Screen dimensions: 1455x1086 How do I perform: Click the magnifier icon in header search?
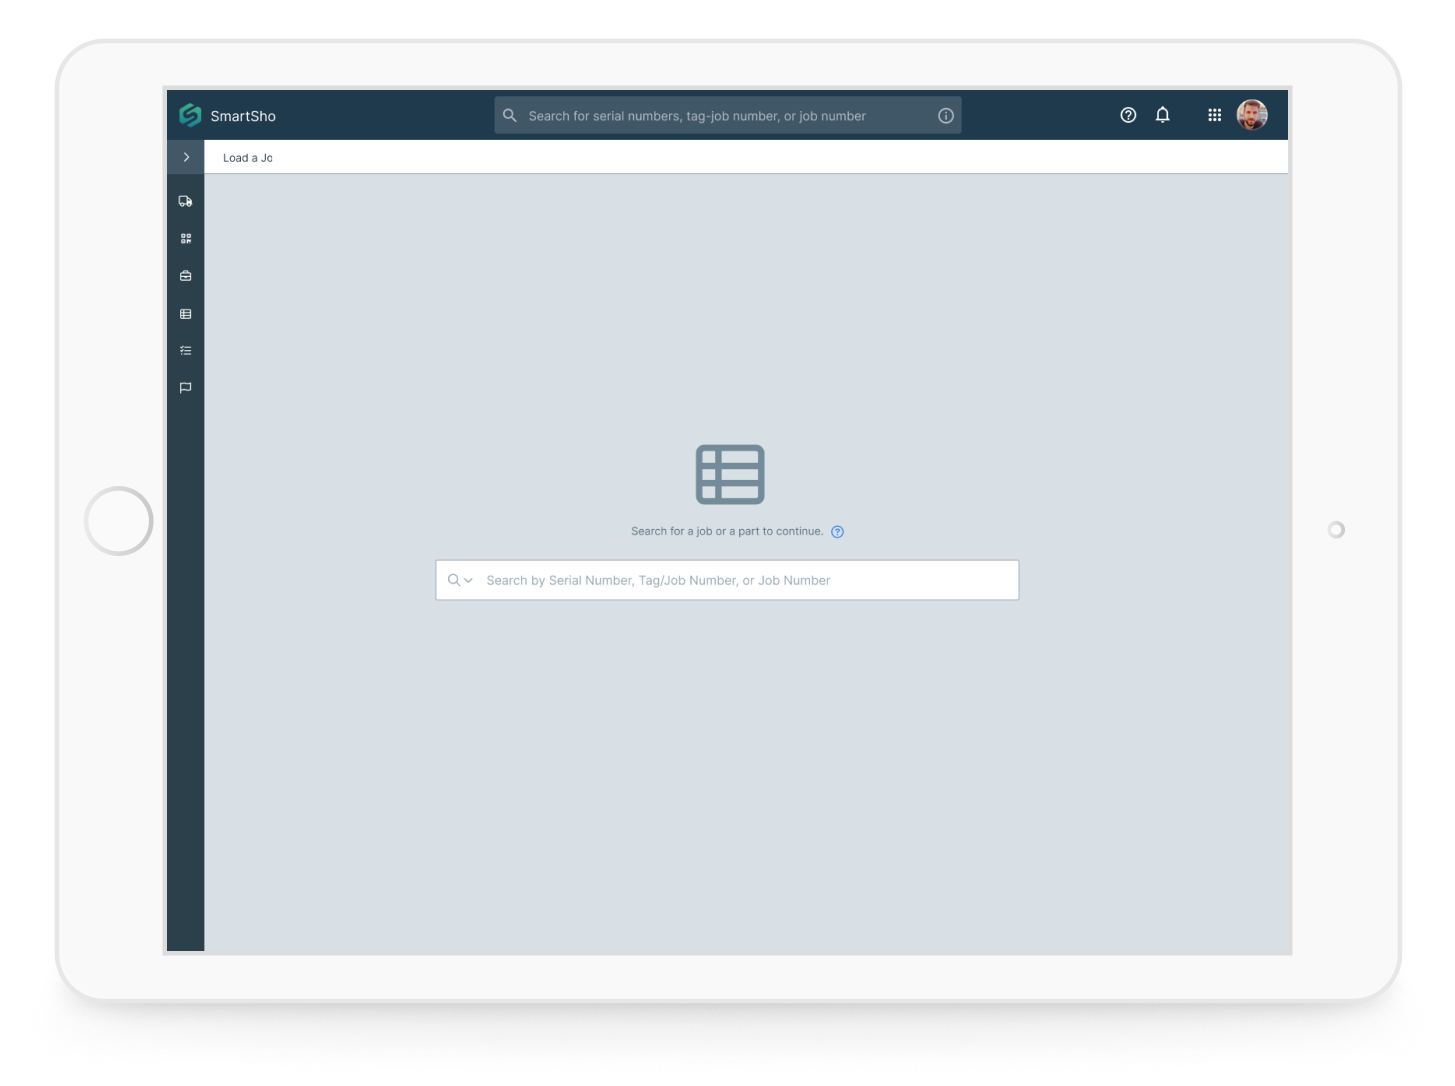510,116
